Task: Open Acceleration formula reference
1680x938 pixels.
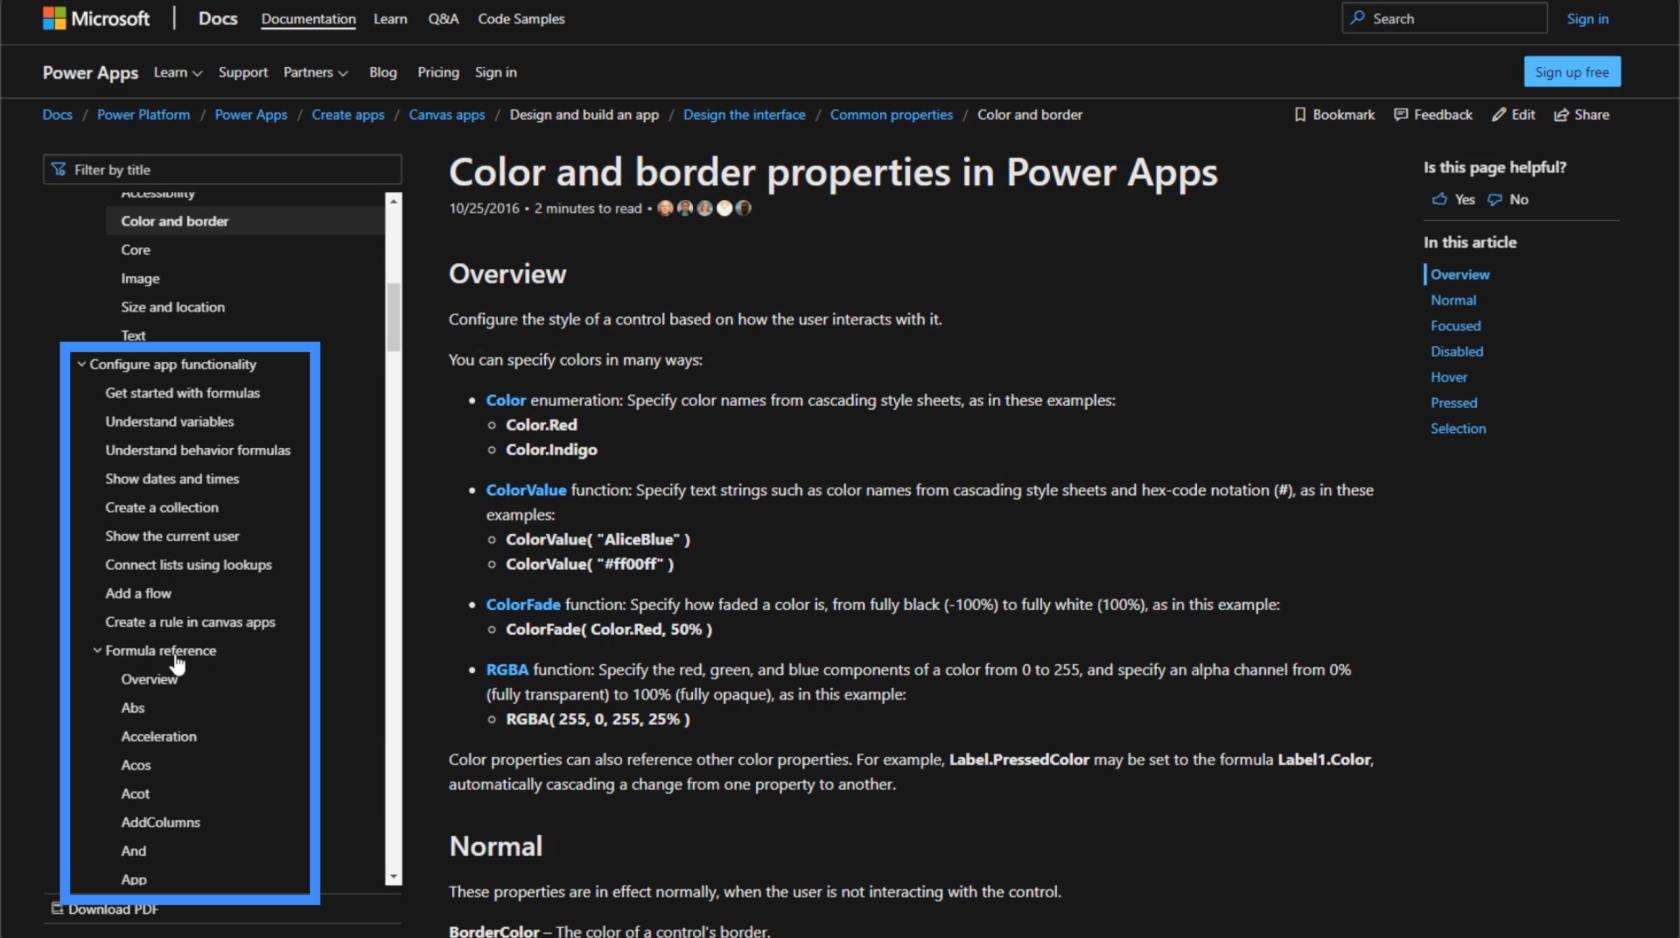Action: (x=159, y=737)
